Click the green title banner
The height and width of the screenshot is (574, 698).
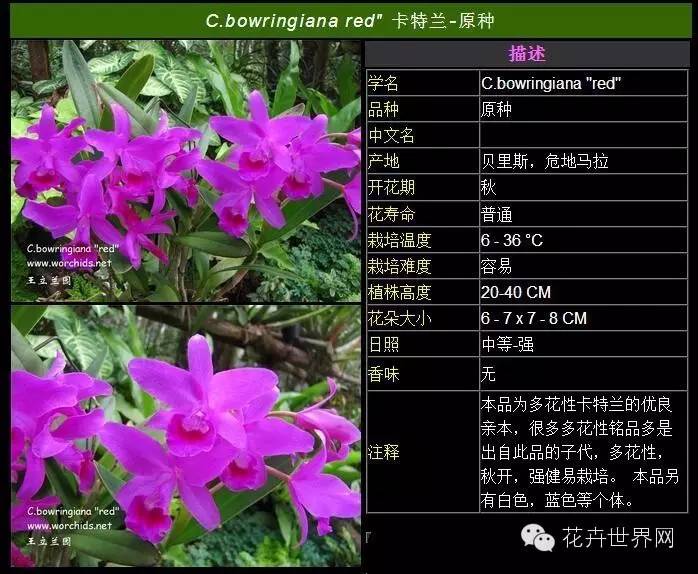click(349, 20)
